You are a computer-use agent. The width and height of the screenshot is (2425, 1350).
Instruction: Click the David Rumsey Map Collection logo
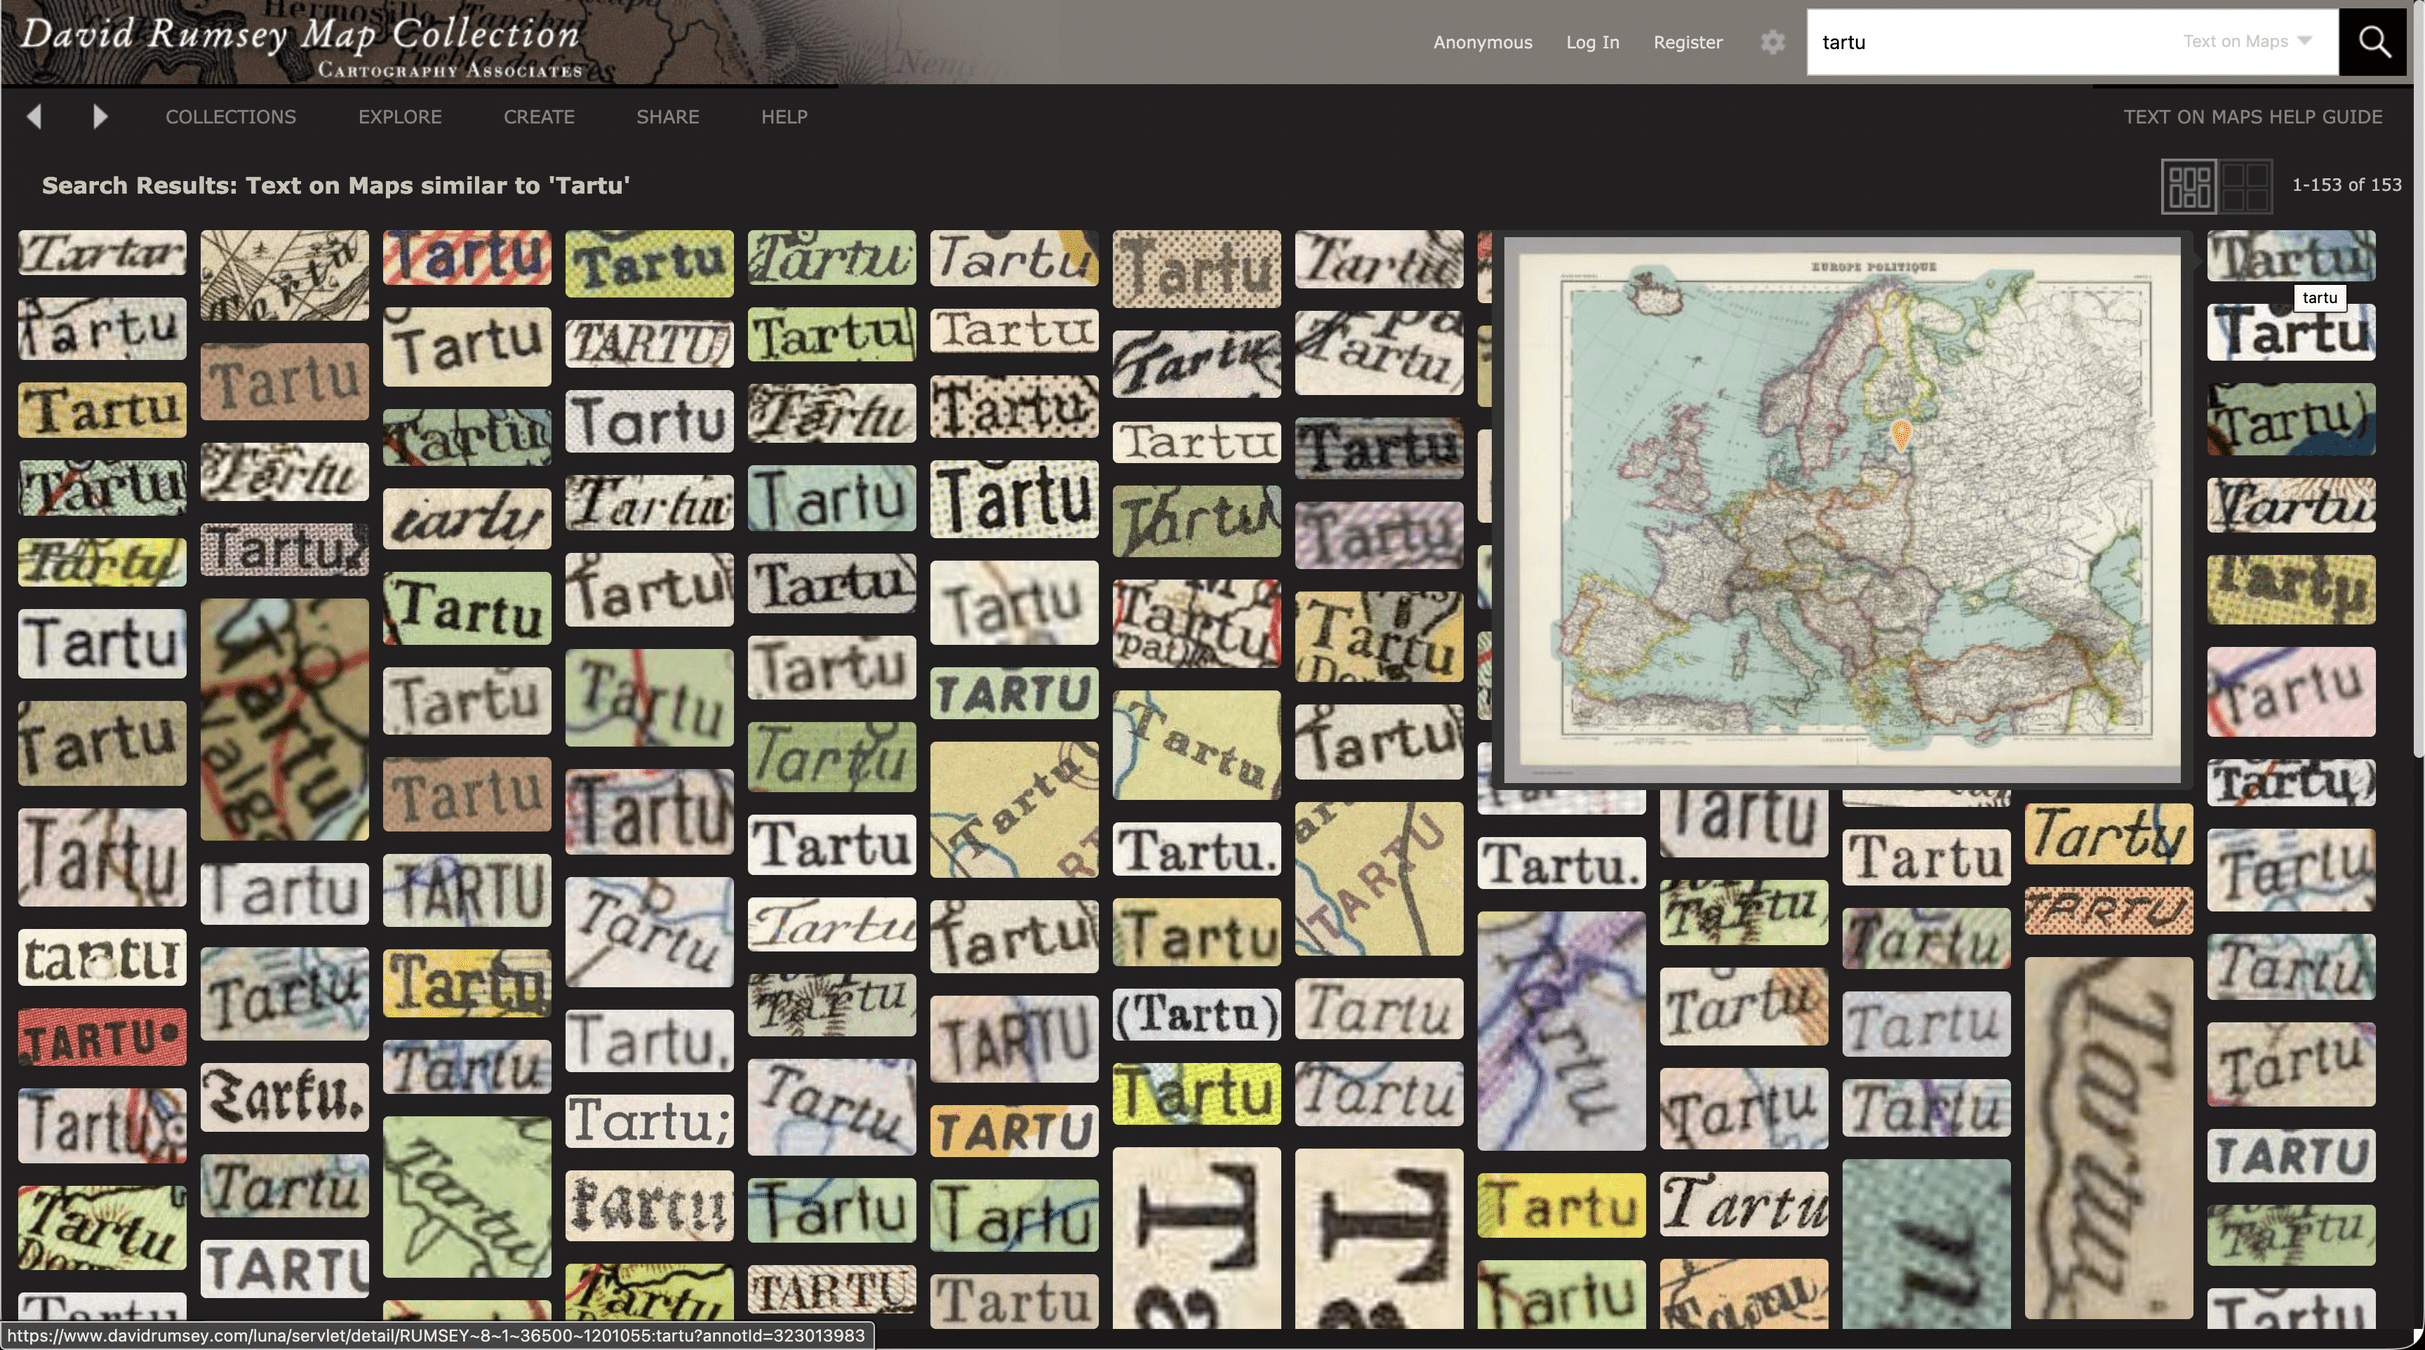pyautogui.click(x=300, y=42)
